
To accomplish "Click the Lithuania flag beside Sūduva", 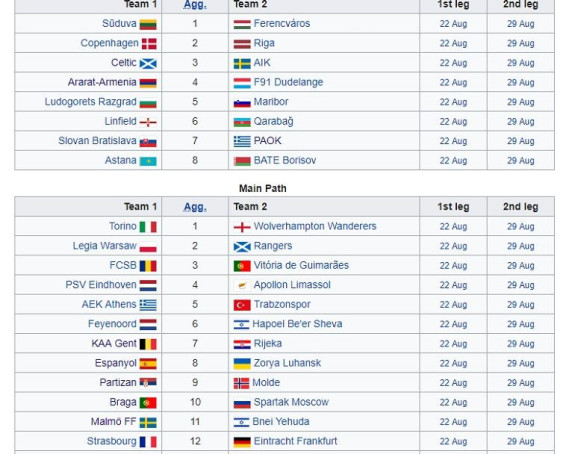I will (148, 25).
